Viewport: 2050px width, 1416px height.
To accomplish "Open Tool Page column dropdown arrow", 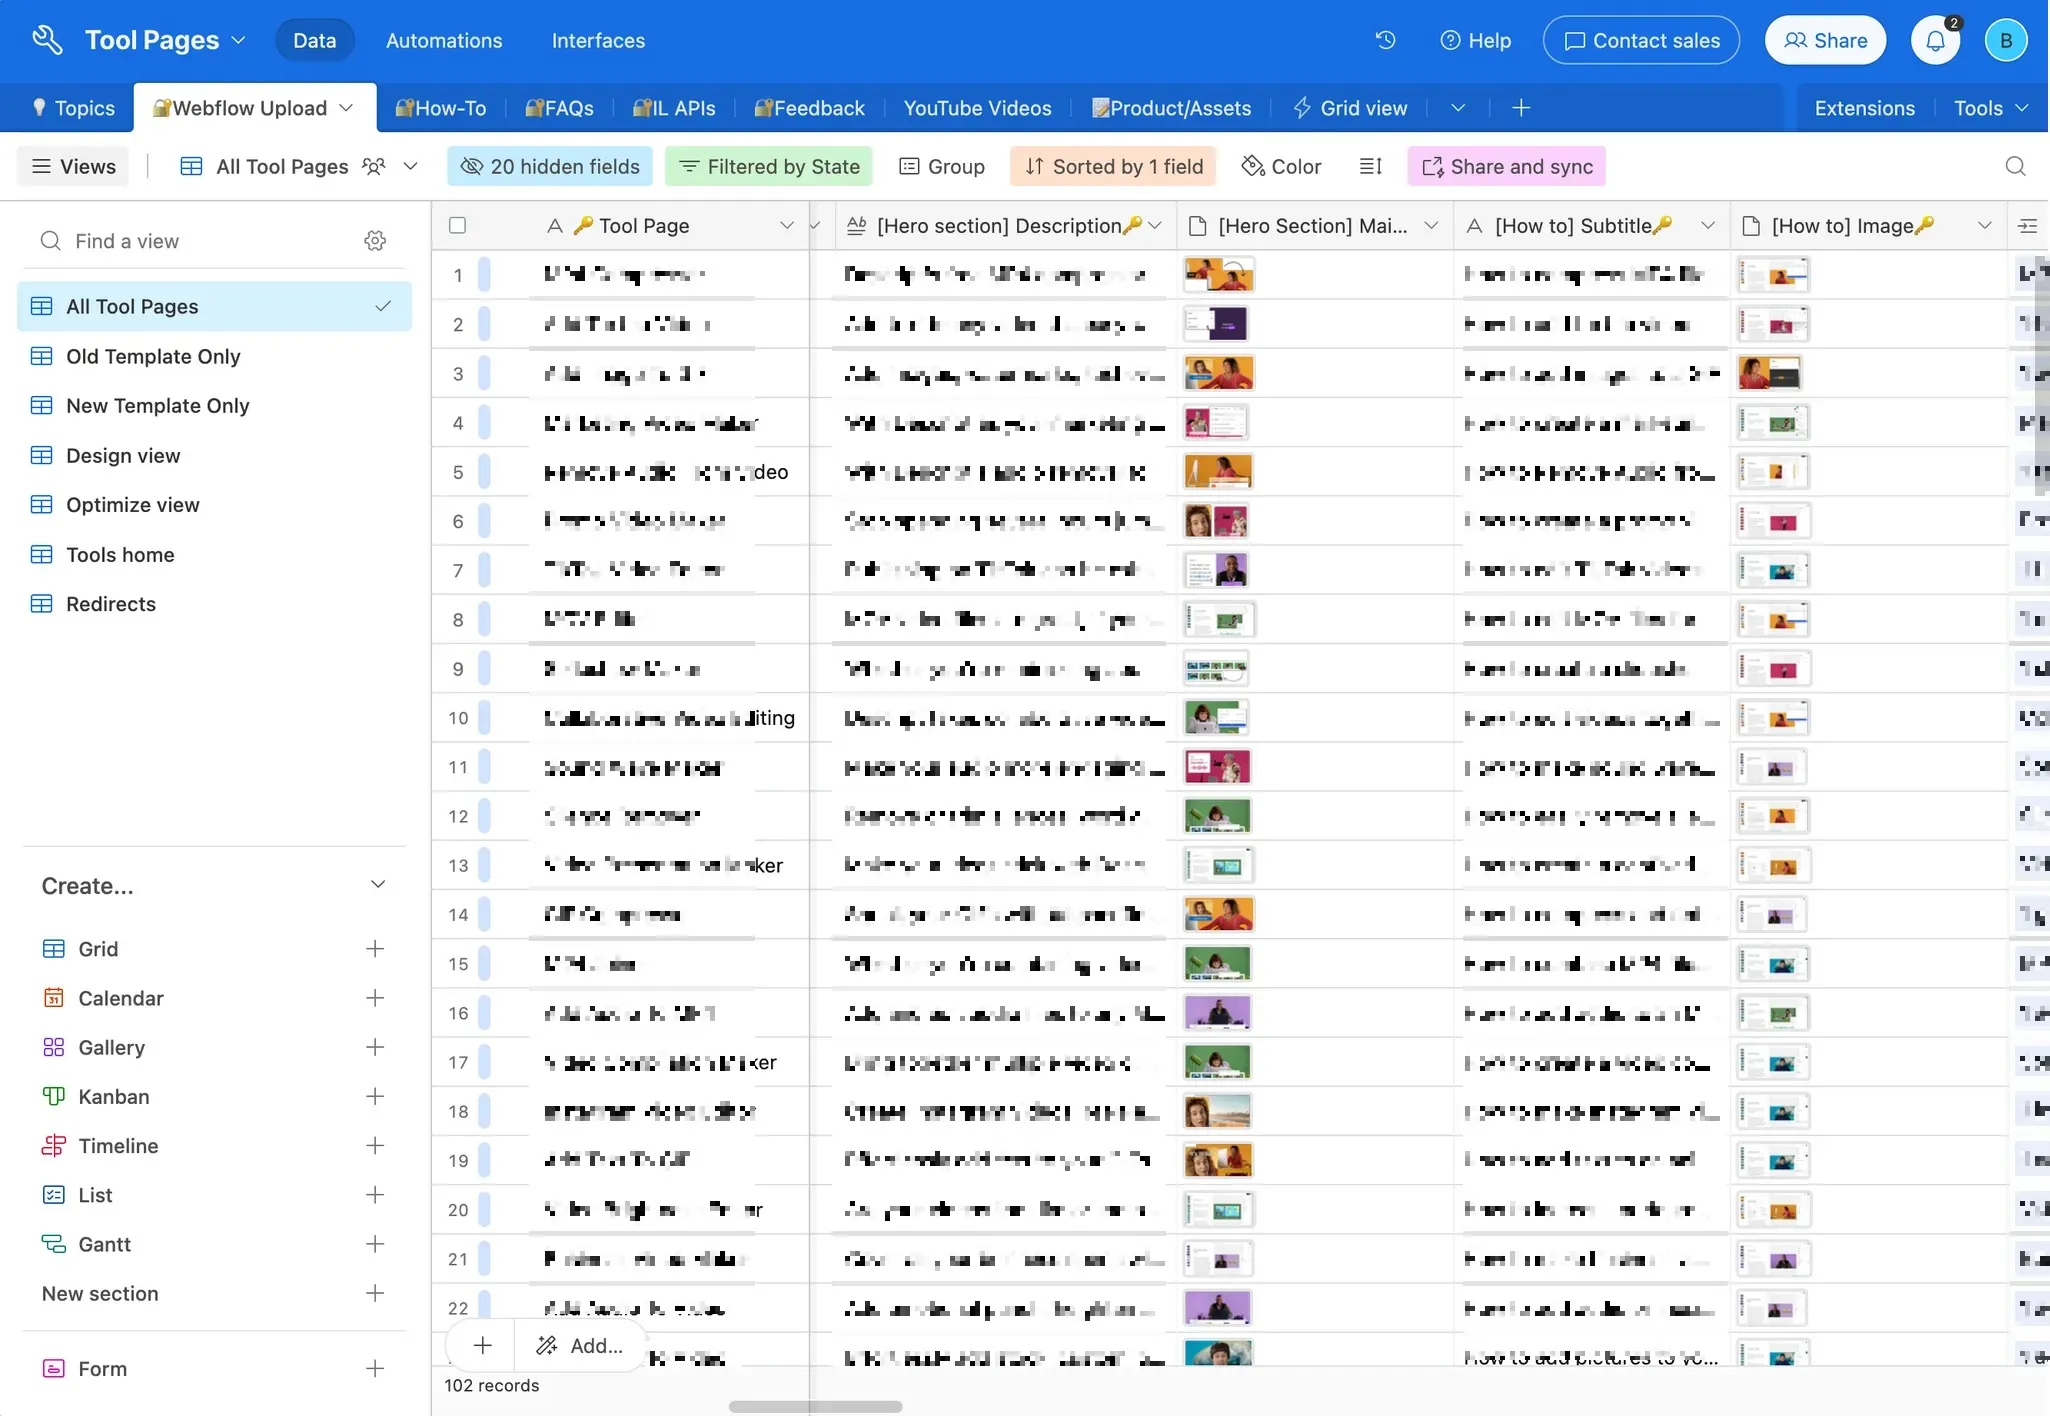I will [786, 226].
